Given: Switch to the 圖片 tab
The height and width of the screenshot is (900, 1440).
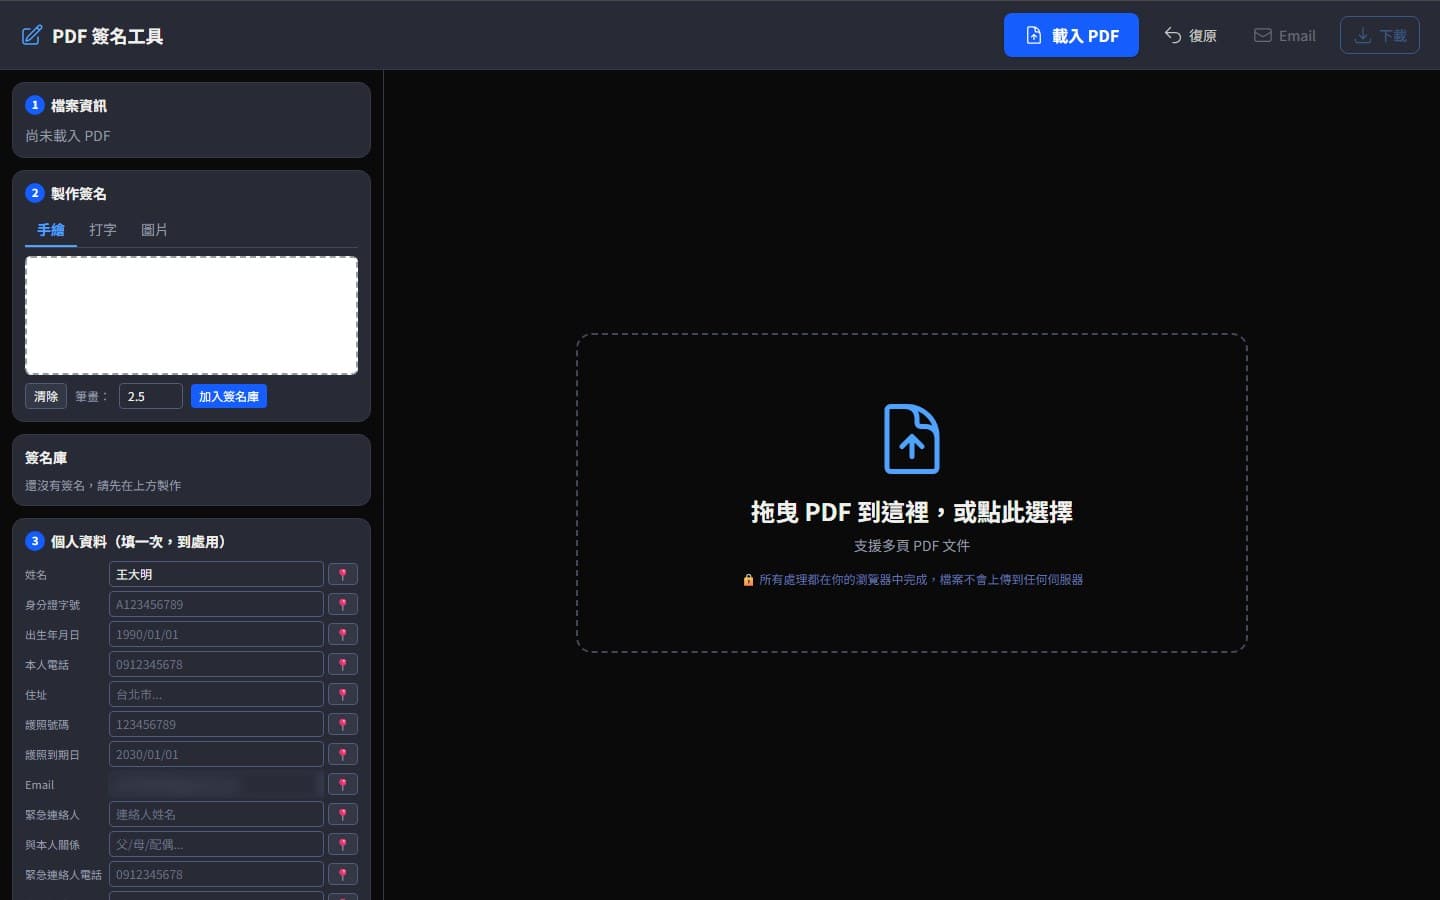Looking at the screenshot, I should pyautogui.click(x=154, y=230).
